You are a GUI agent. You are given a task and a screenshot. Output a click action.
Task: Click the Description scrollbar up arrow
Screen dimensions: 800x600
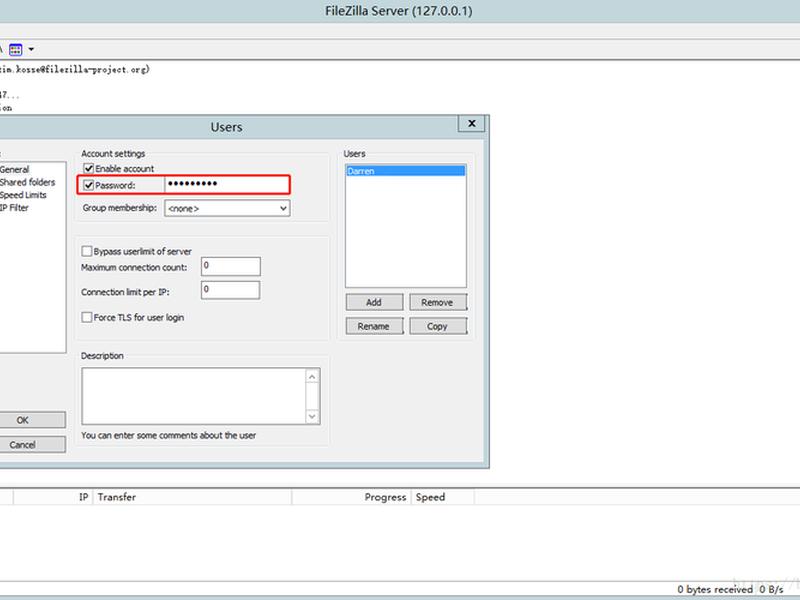(312, 377)
